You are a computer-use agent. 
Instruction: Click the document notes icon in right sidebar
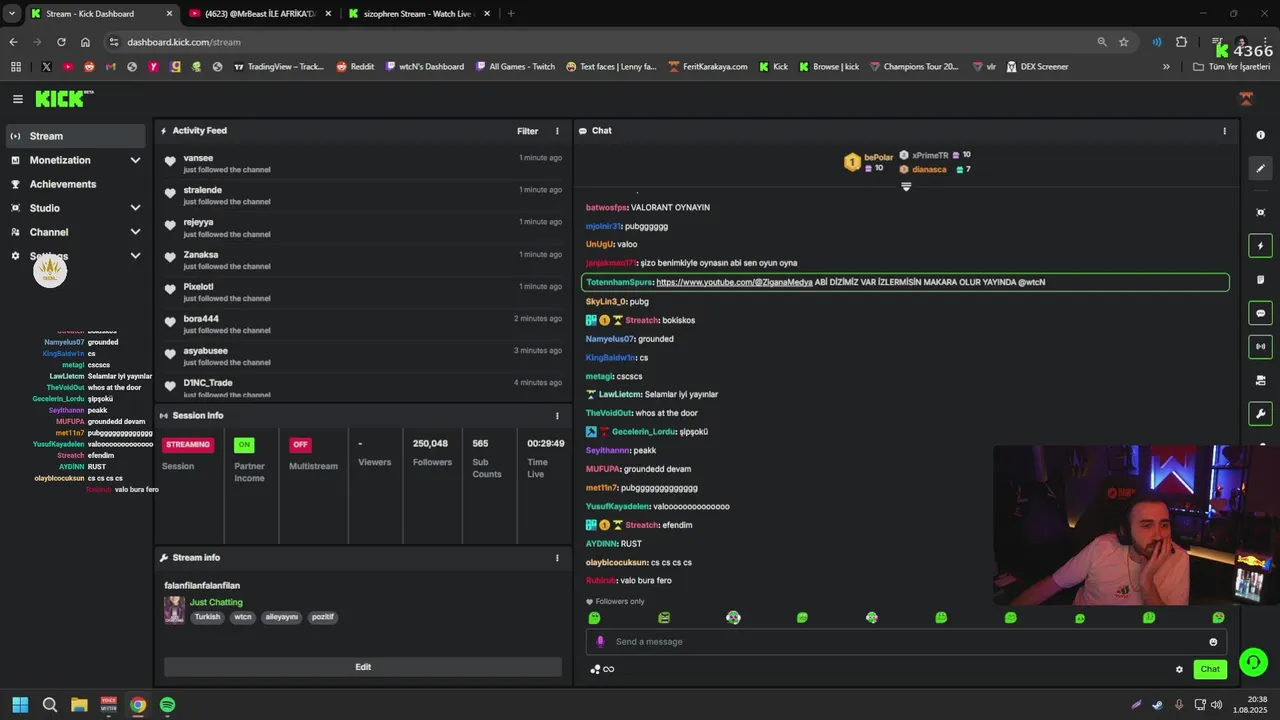[1260, 280]
